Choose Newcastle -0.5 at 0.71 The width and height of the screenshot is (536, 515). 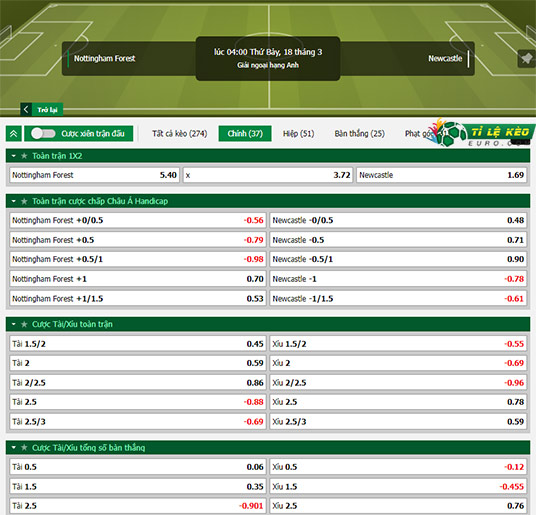click(398, 240)
